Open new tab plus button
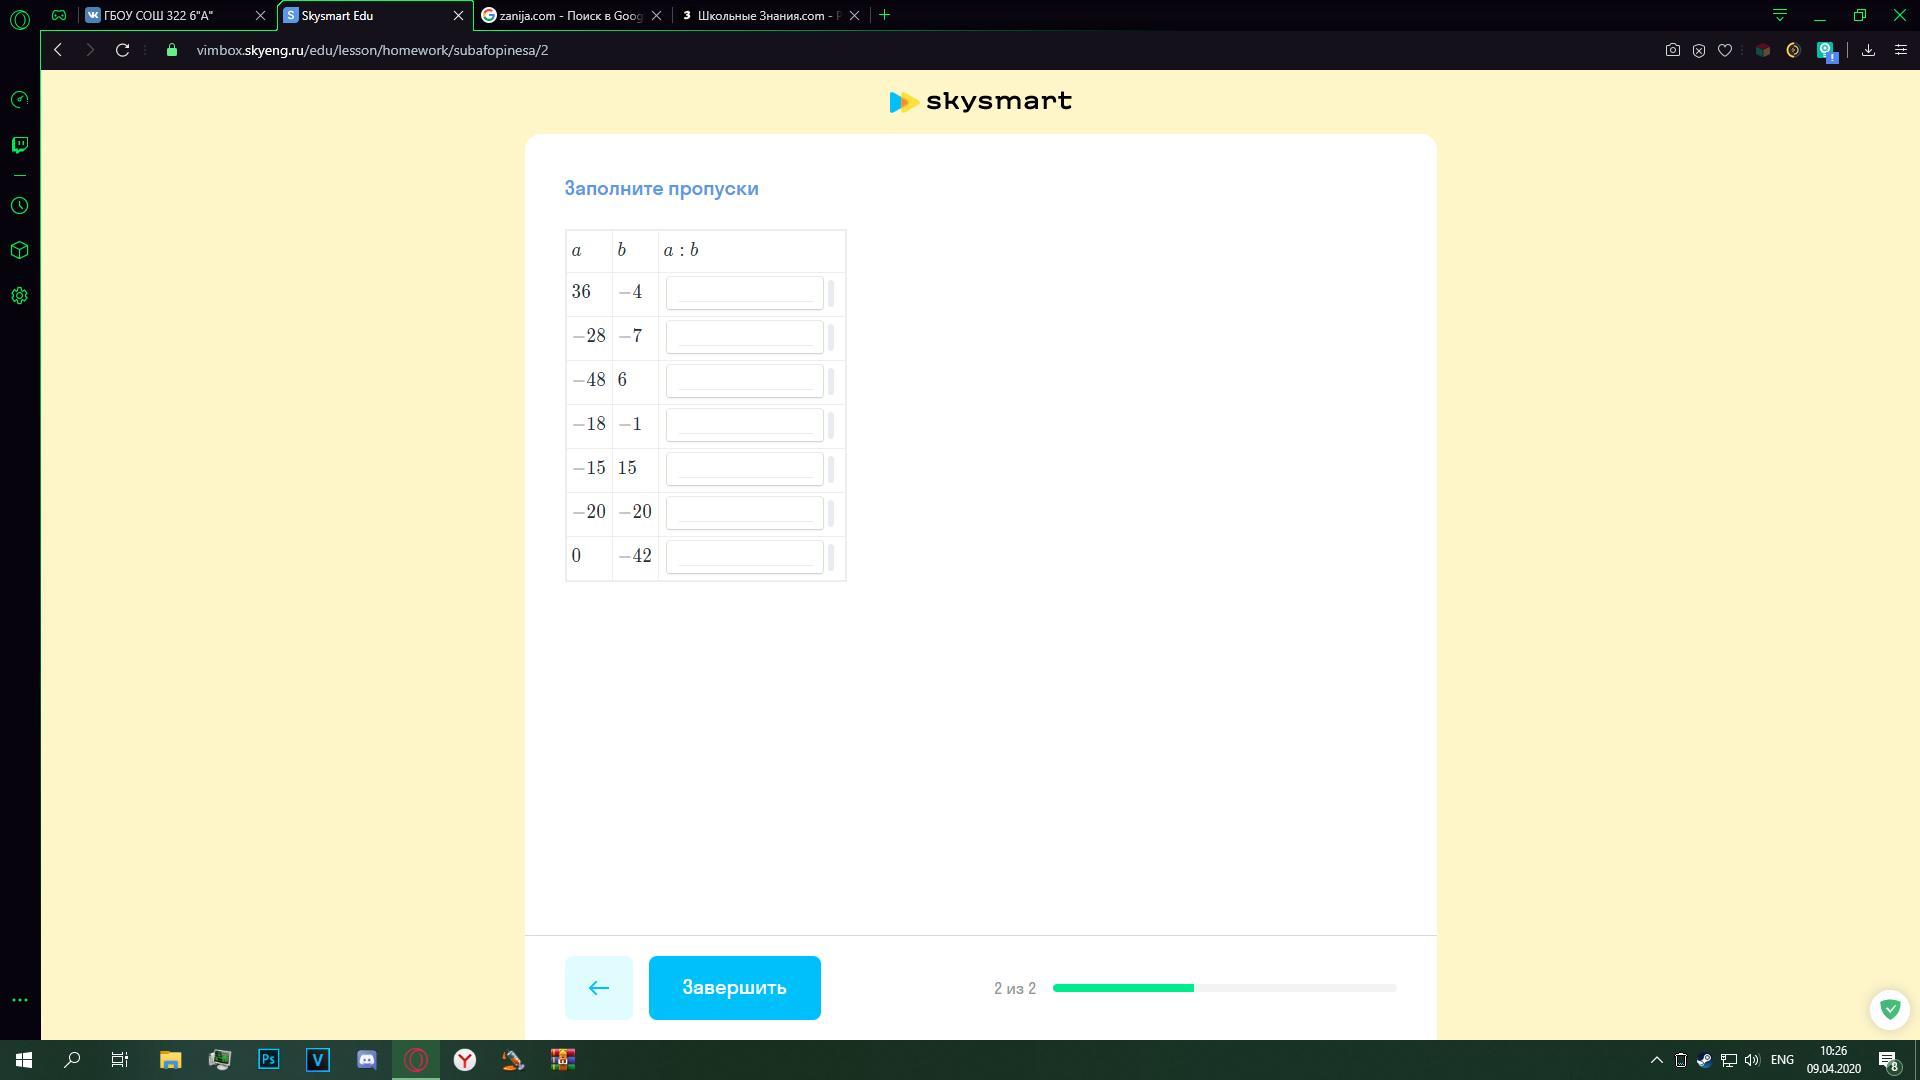The height and width of the screenshot is (1080, 1920). pos(884,15)
